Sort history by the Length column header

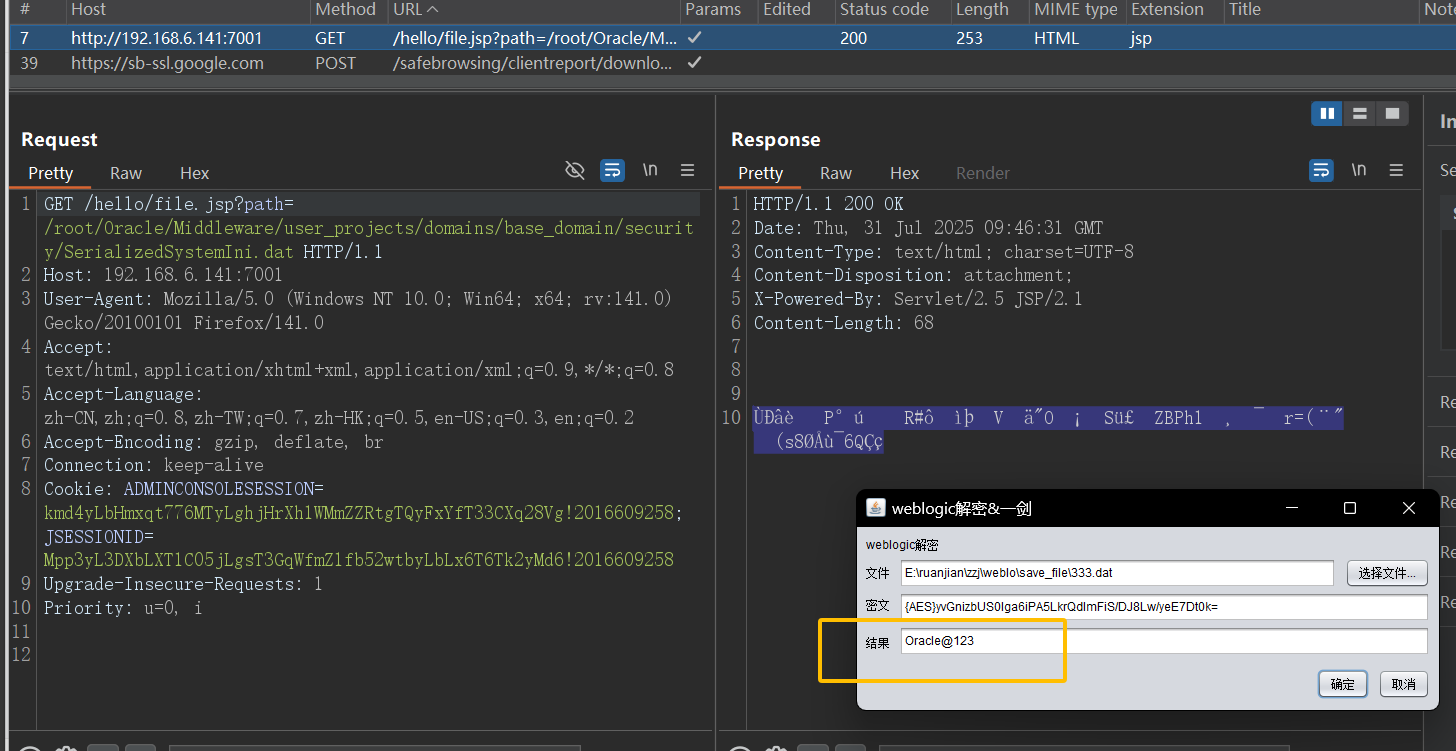tap(982, 10)
